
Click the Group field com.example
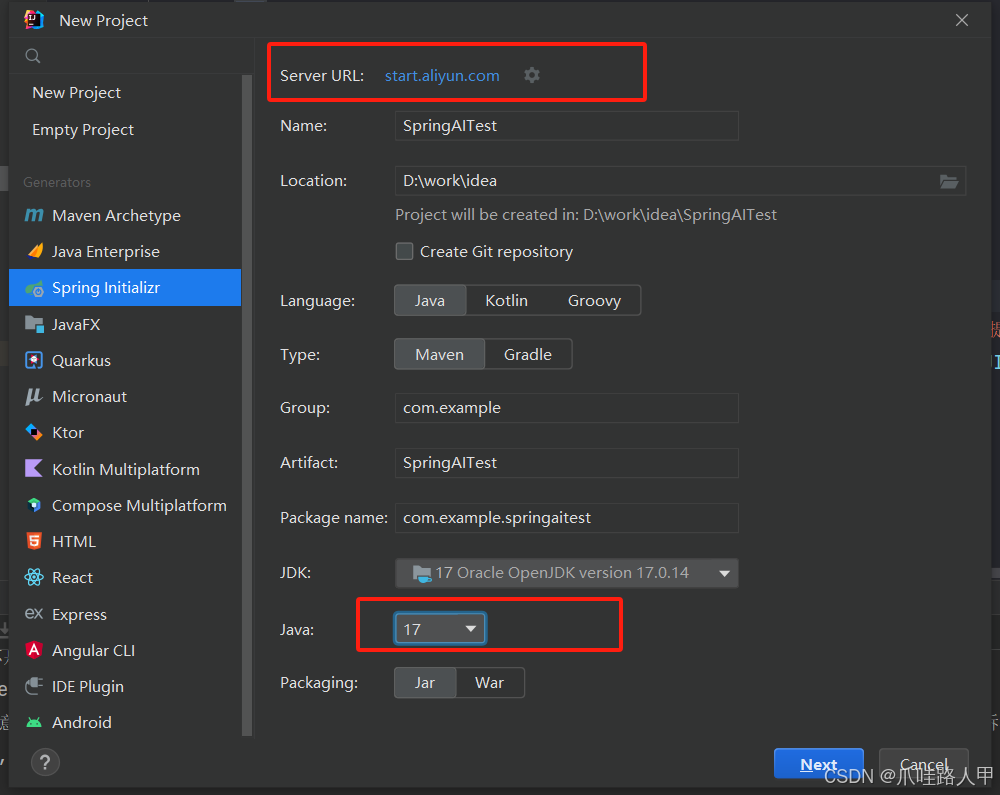tap(566, 408)
